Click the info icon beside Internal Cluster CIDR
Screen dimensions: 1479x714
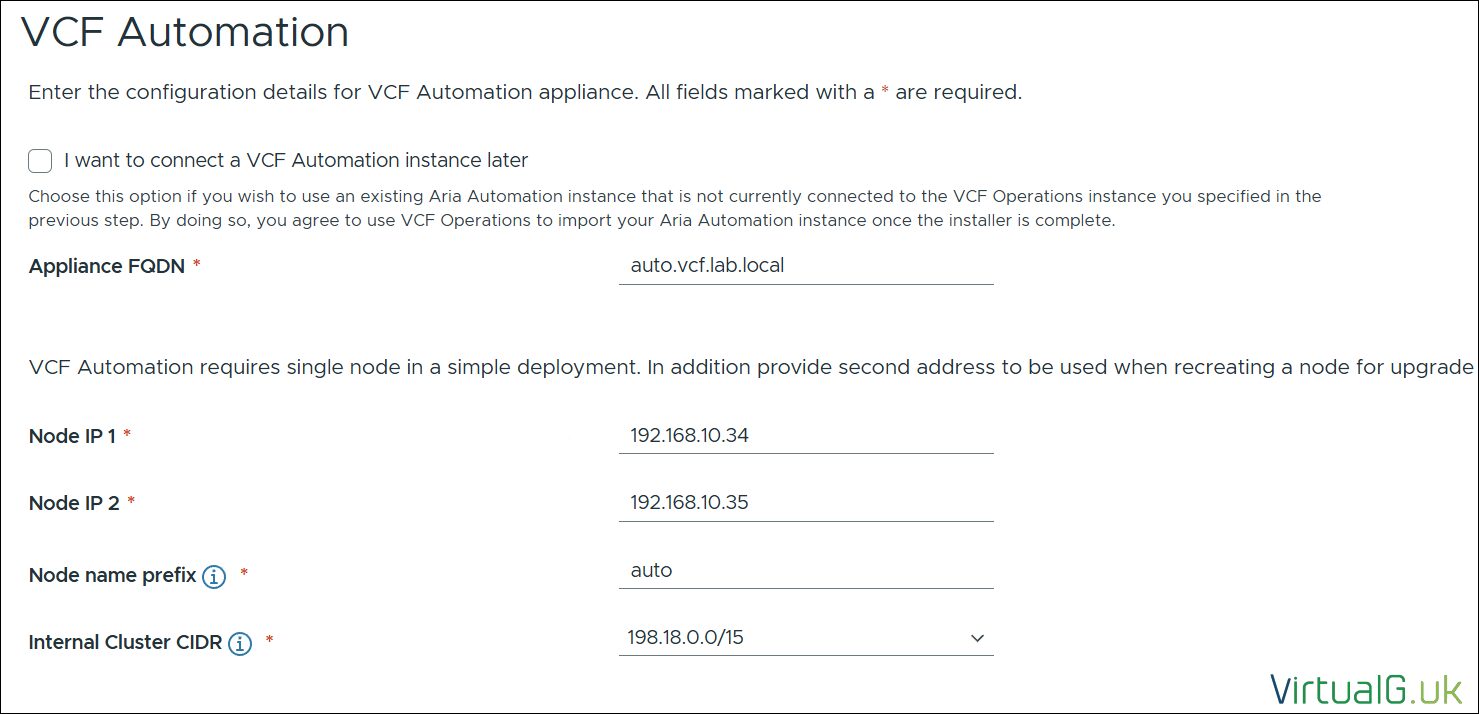click(240, 643)
